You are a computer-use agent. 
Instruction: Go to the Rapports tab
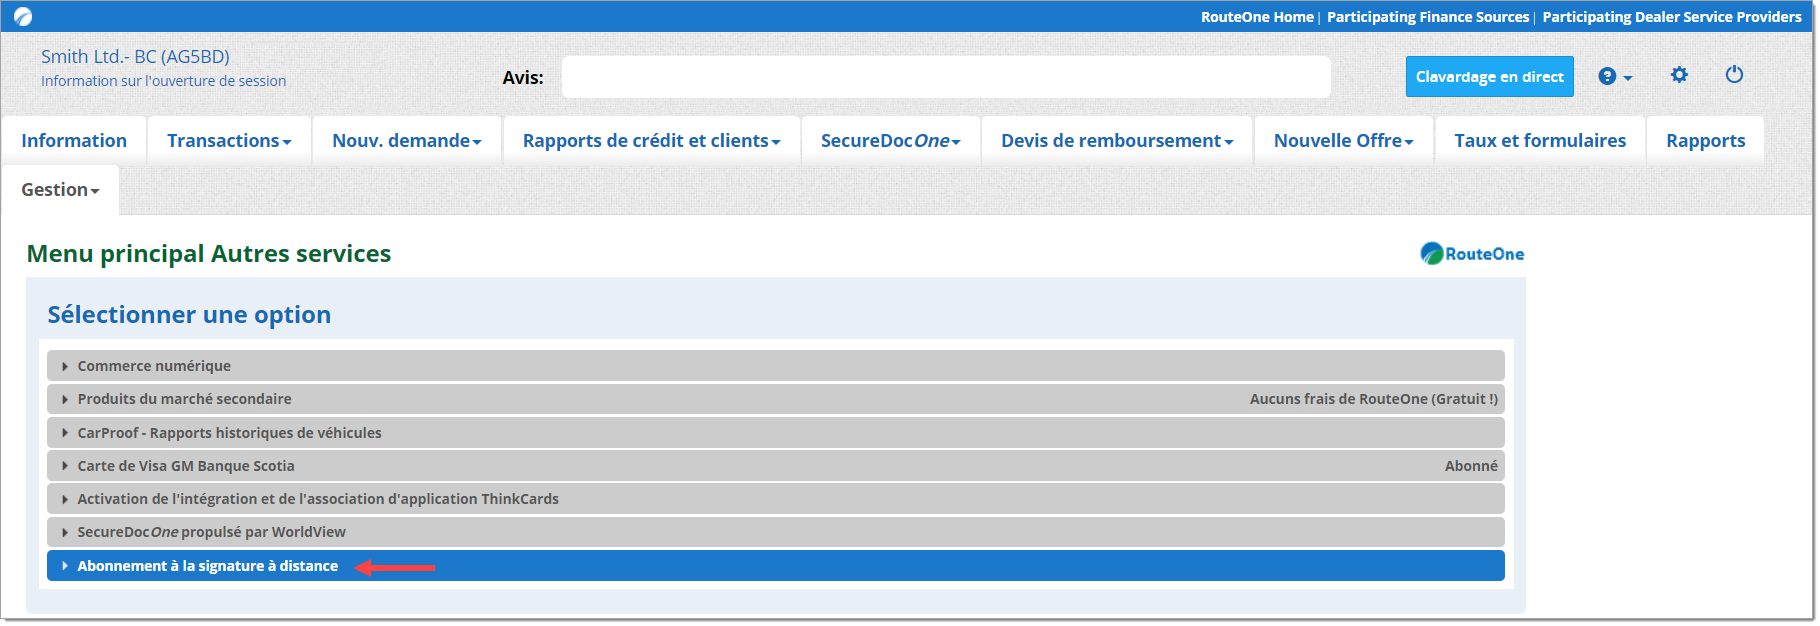click(x=1705, y=141)
